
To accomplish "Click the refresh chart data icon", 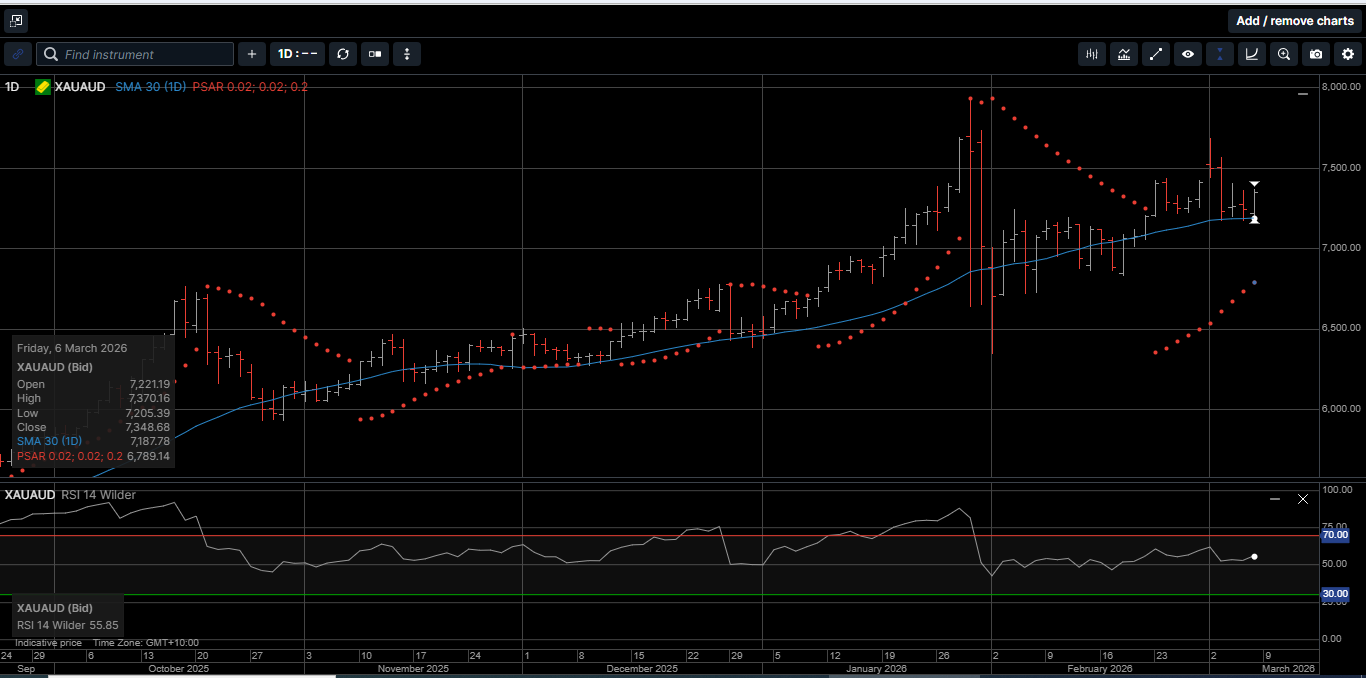I will click(x=343, y=54).
